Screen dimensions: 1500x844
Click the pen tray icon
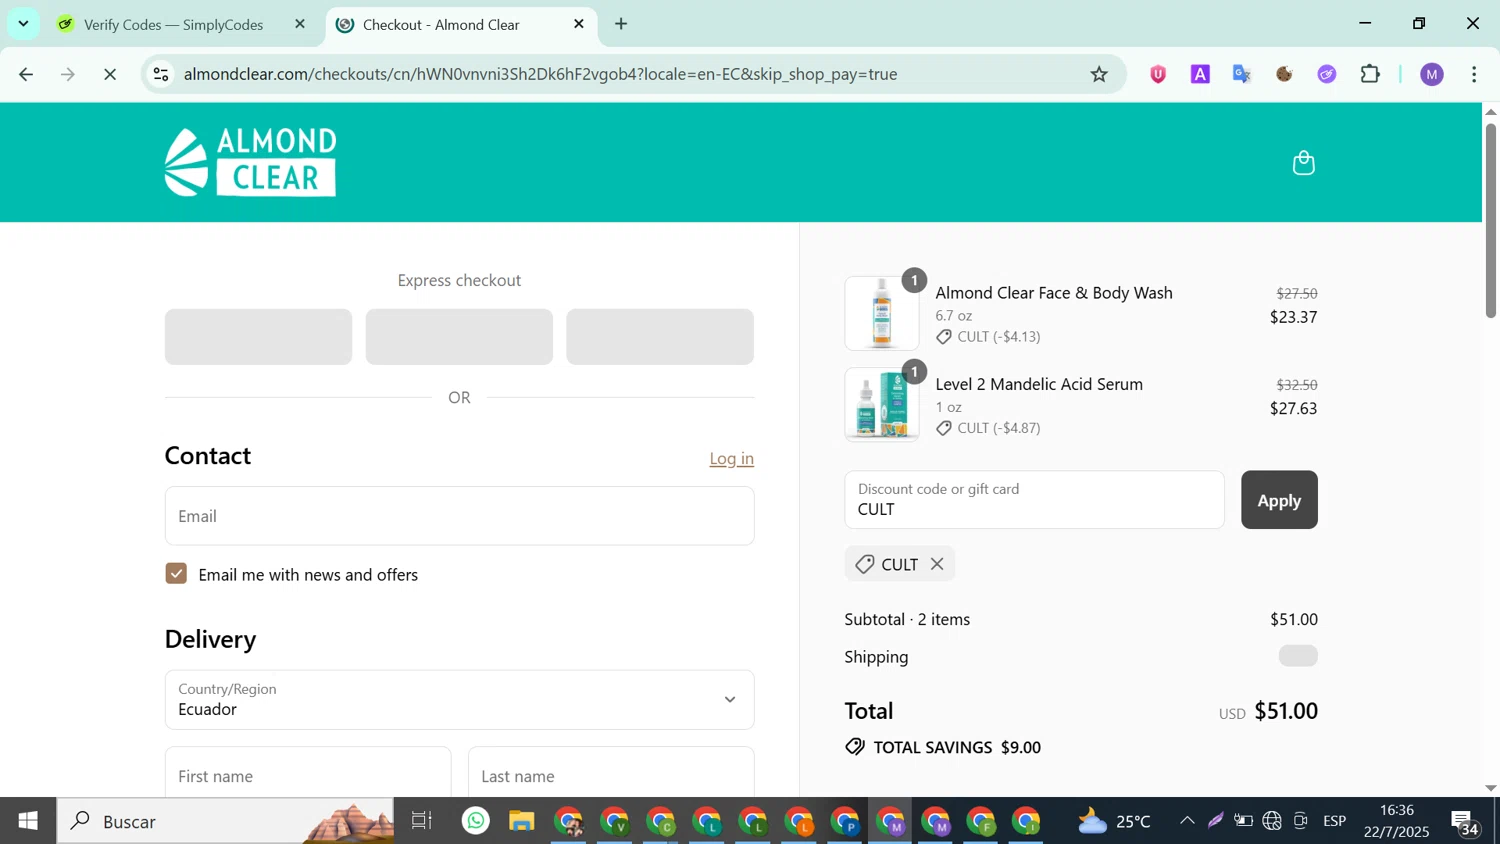1215,821
